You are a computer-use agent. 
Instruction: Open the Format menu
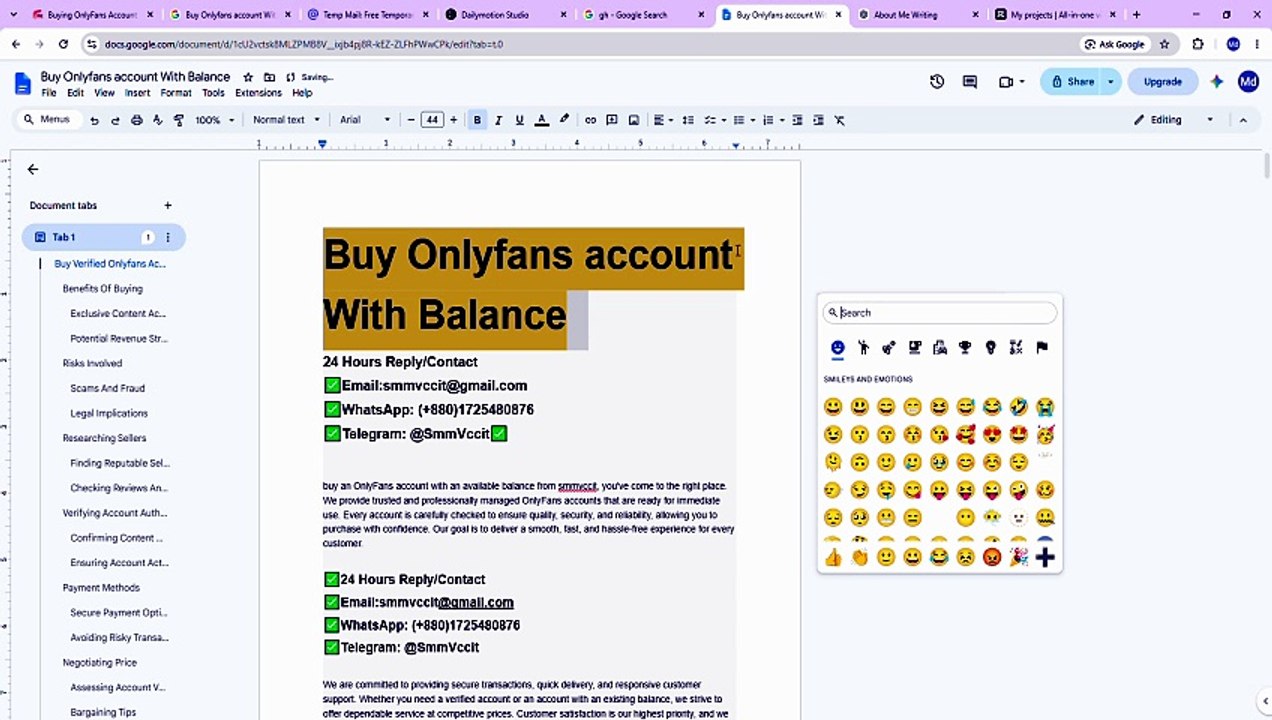[175, 93]
